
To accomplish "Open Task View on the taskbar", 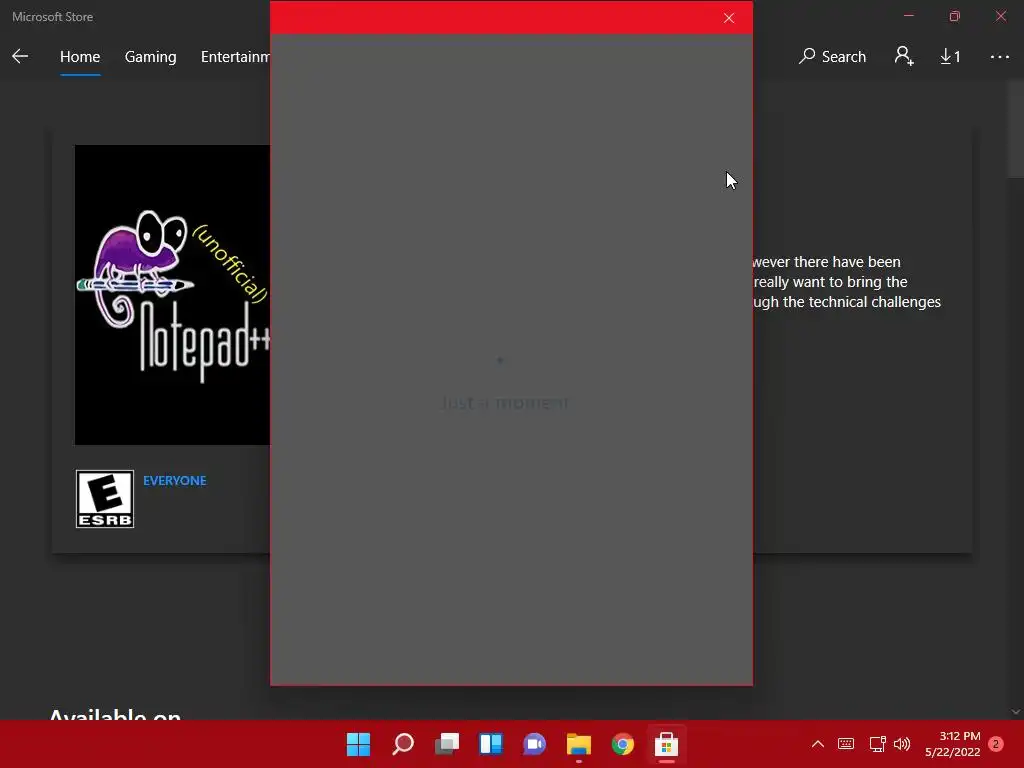I will click(447, 744).
